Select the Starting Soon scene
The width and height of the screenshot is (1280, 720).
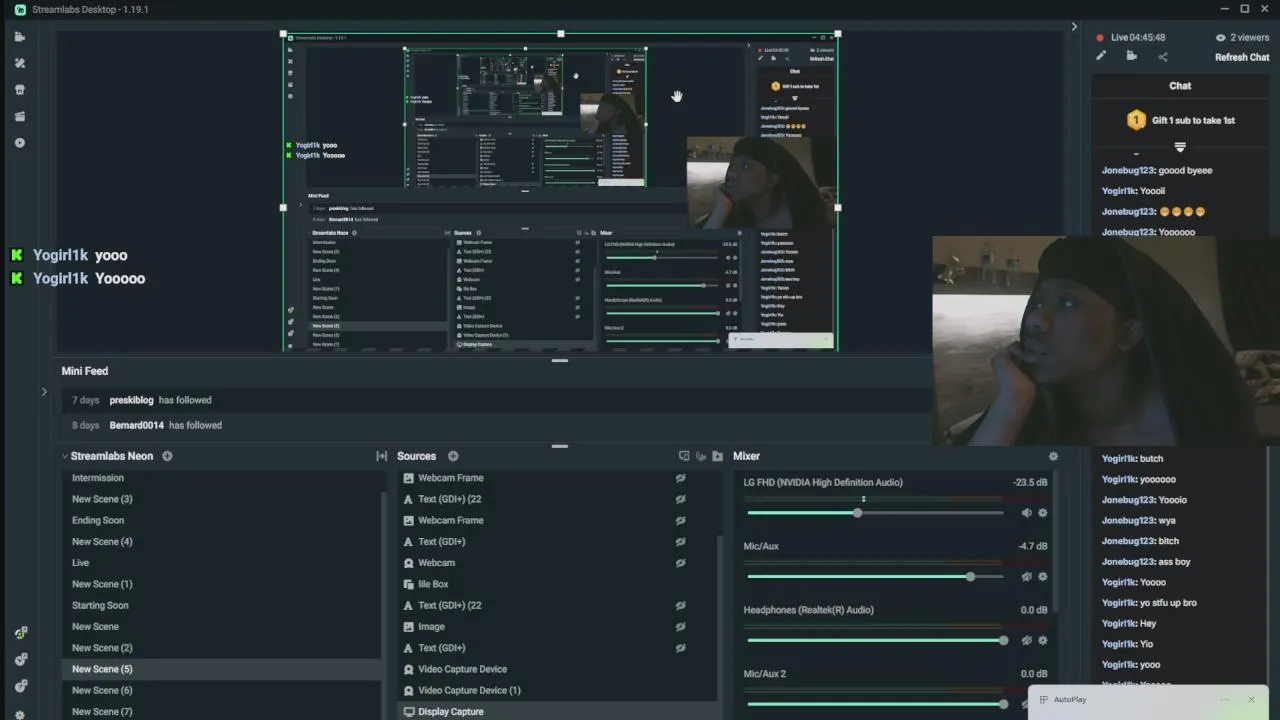[100, 605]
